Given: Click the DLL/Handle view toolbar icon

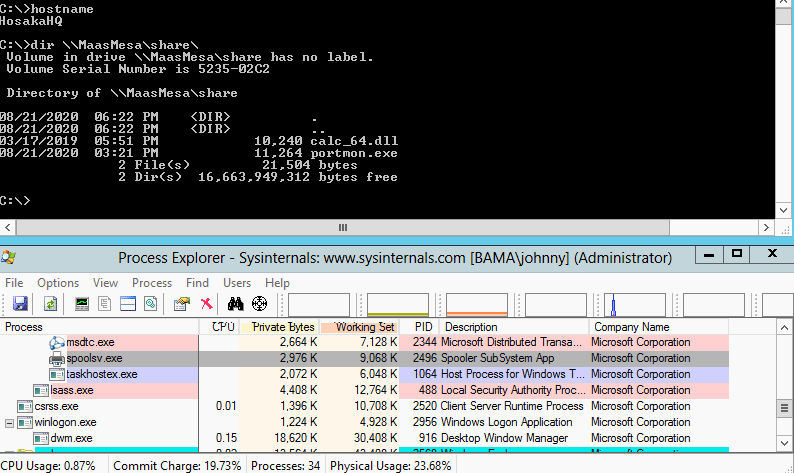Looking at the screenshot, I should [x=150, y=304].
